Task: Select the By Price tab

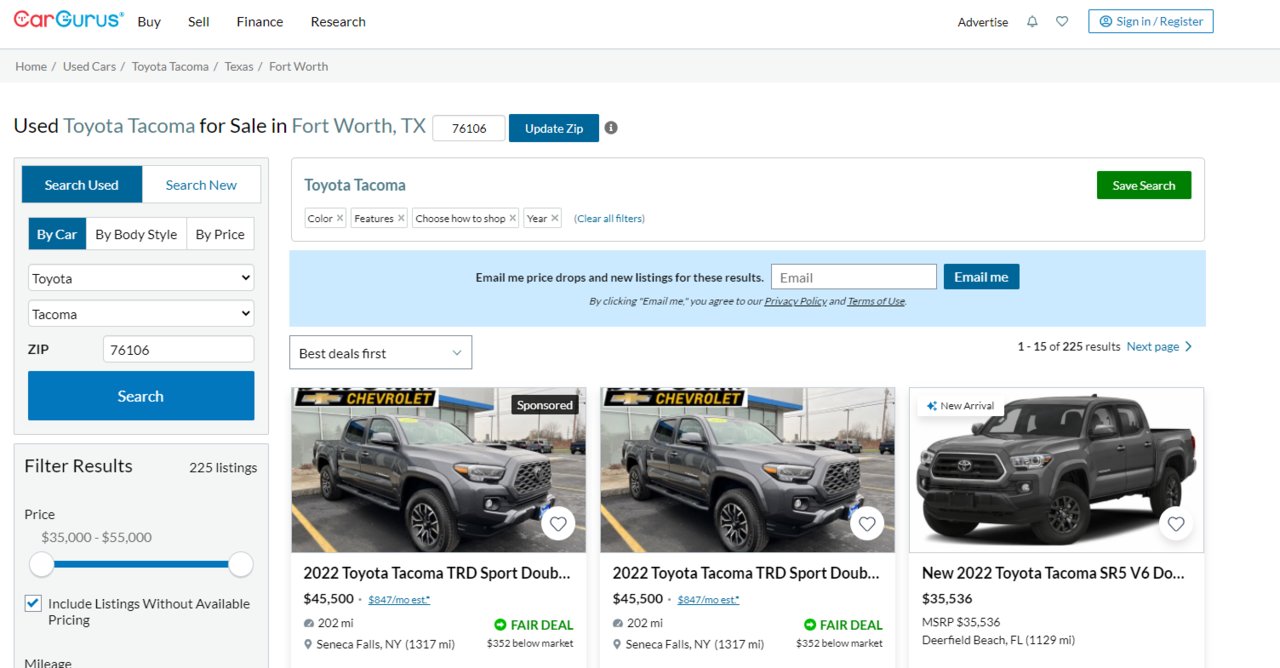Action: (220, 234)
